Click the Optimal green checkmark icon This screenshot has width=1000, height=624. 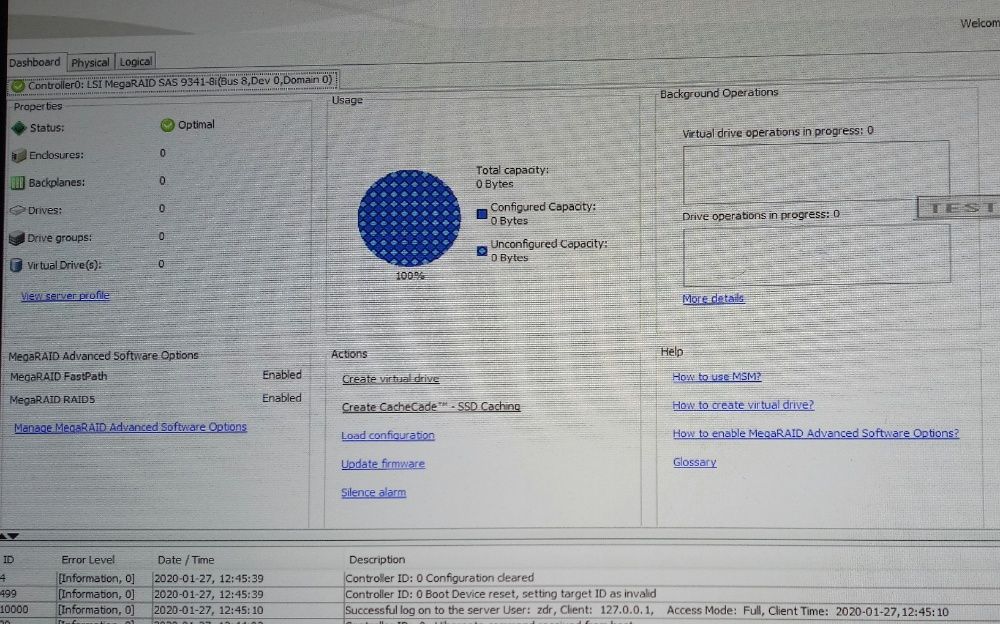coord(167,125)
